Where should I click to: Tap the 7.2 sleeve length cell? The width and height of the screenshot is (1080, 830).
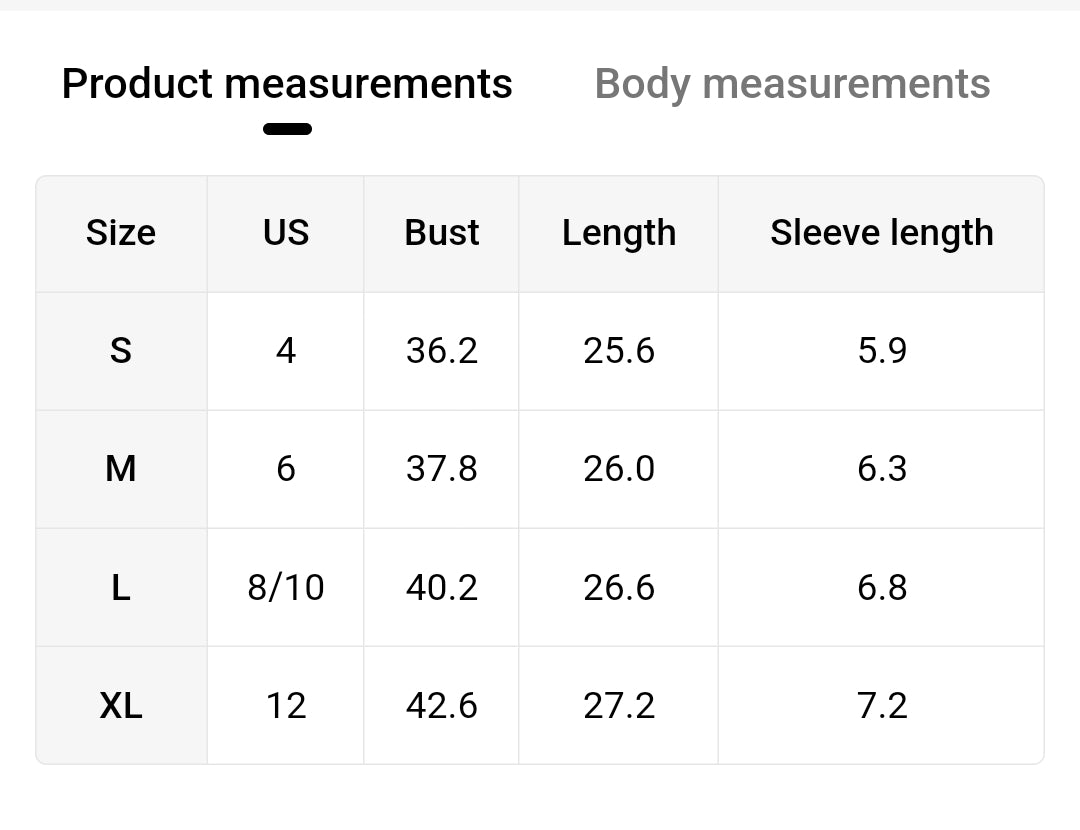pos(881,706)
